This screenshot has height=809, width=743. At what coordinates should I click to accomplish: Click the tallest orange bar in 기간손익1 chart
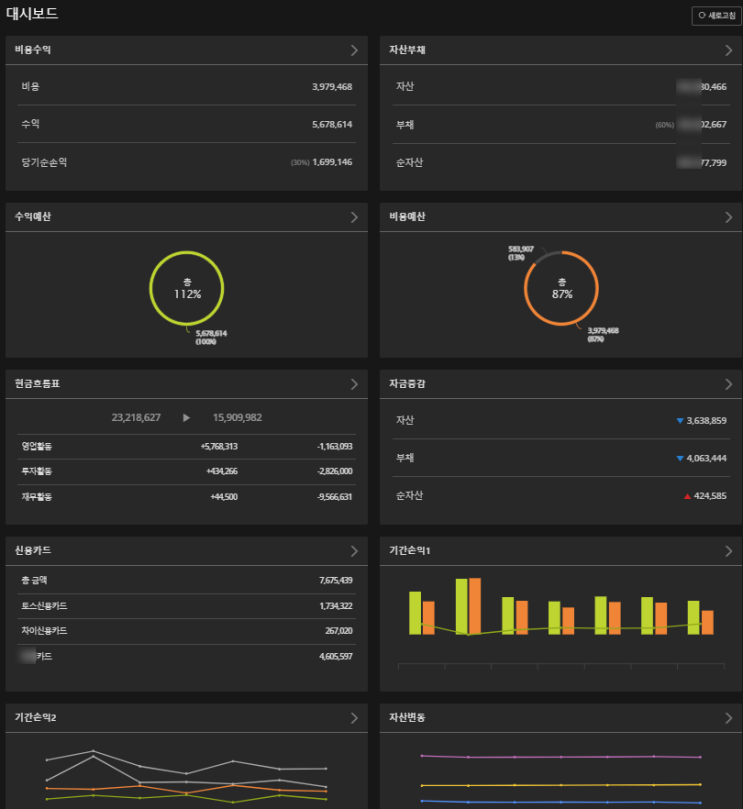tap(475, 606)
